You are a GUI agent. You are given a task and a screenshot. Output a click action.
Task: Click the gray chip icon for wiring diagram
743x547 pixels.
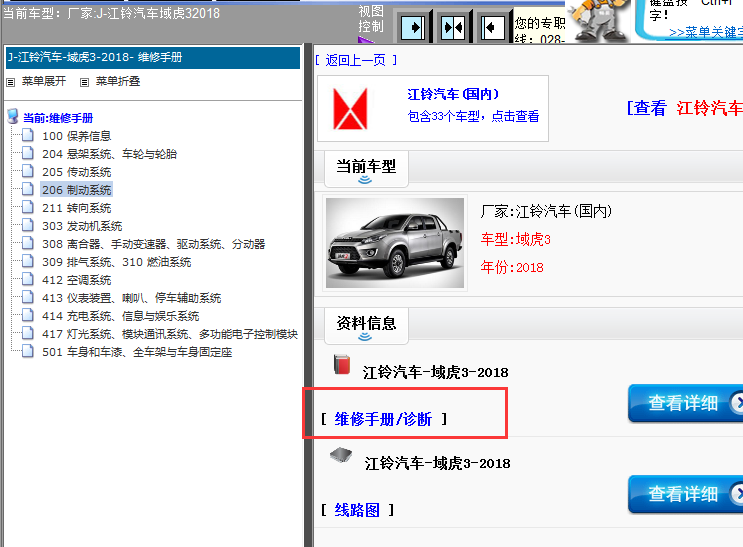coord(341,455)
